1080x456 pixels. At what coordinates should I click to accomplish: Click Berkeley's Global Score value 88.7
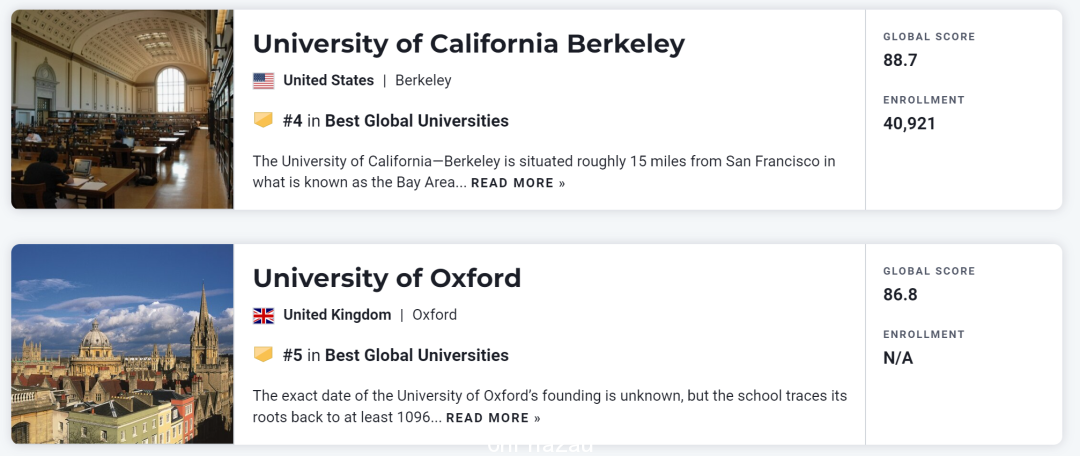(900, 61)
